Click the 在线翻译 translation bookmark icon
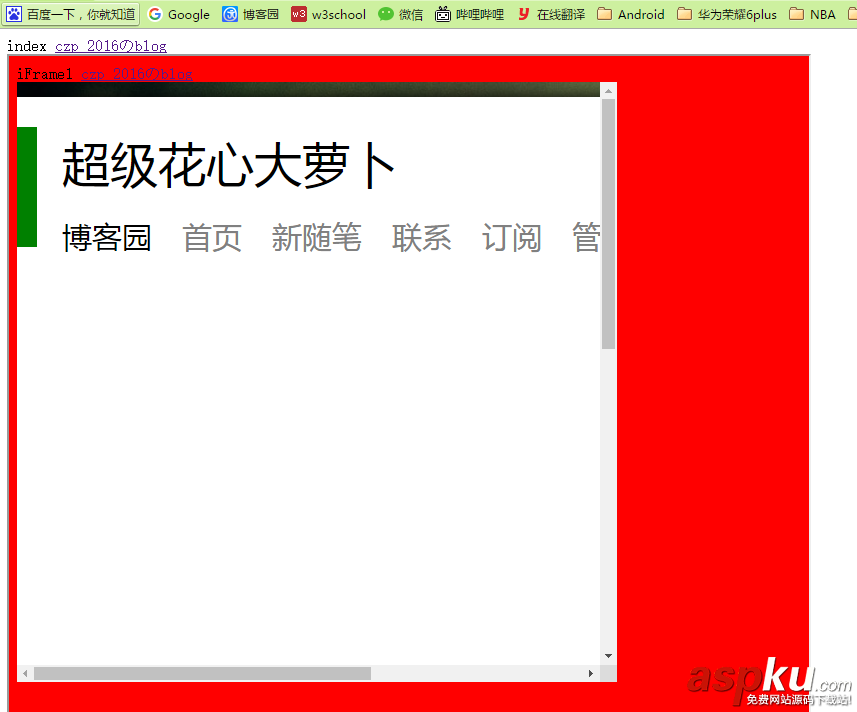The image size is (857, 712). 522,14
